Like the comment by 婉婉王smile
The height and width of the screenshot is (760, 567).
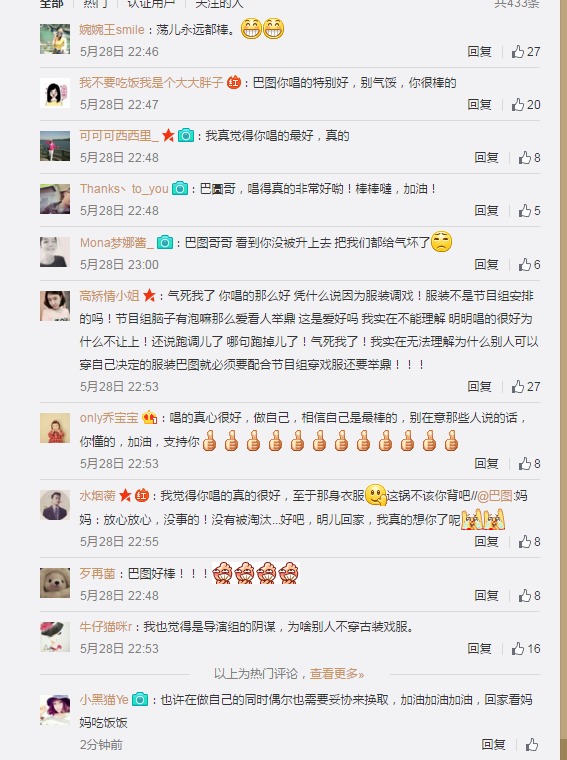525,51
